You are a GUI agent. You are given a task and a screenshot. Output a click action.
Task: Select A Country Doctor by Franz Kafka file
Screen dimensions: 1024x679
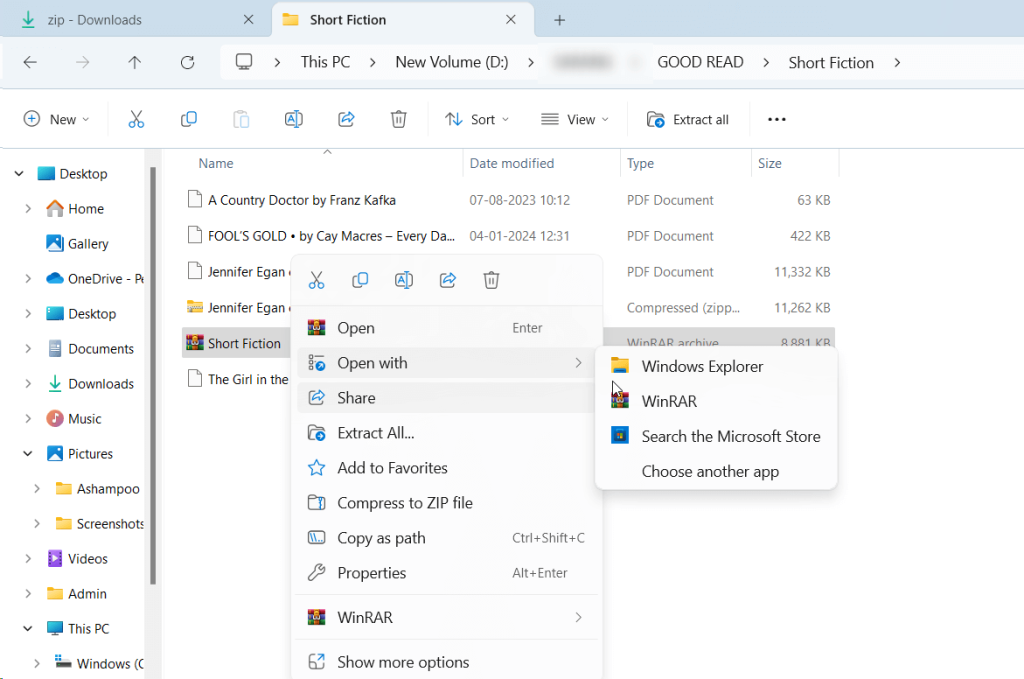click(x=315, y=200)
